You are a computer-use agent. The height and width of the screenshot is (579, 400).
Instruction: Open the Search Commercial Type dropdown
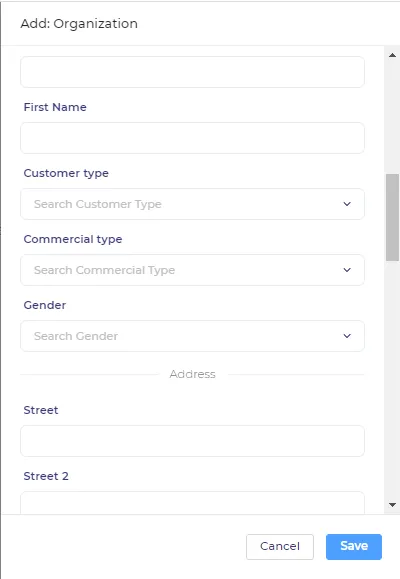tap(192, 270)
